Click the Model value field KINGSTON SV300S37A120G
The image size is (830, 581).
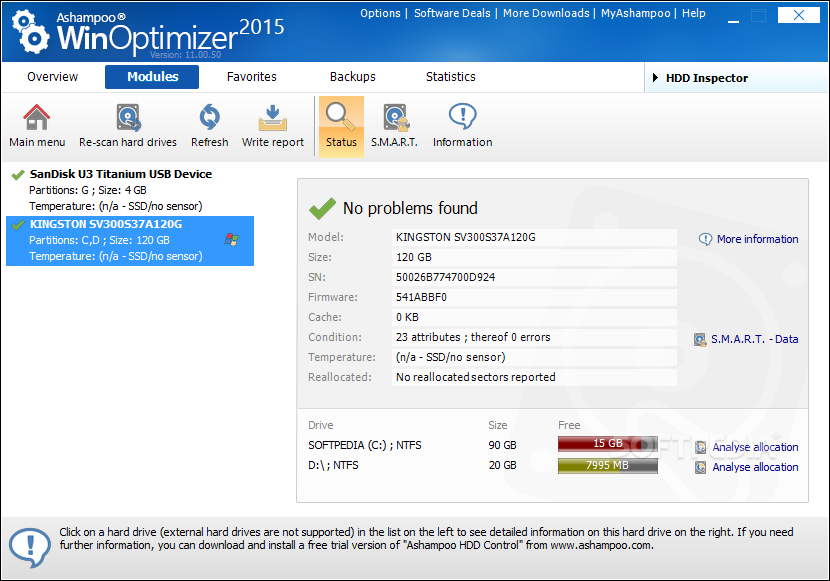534,238
